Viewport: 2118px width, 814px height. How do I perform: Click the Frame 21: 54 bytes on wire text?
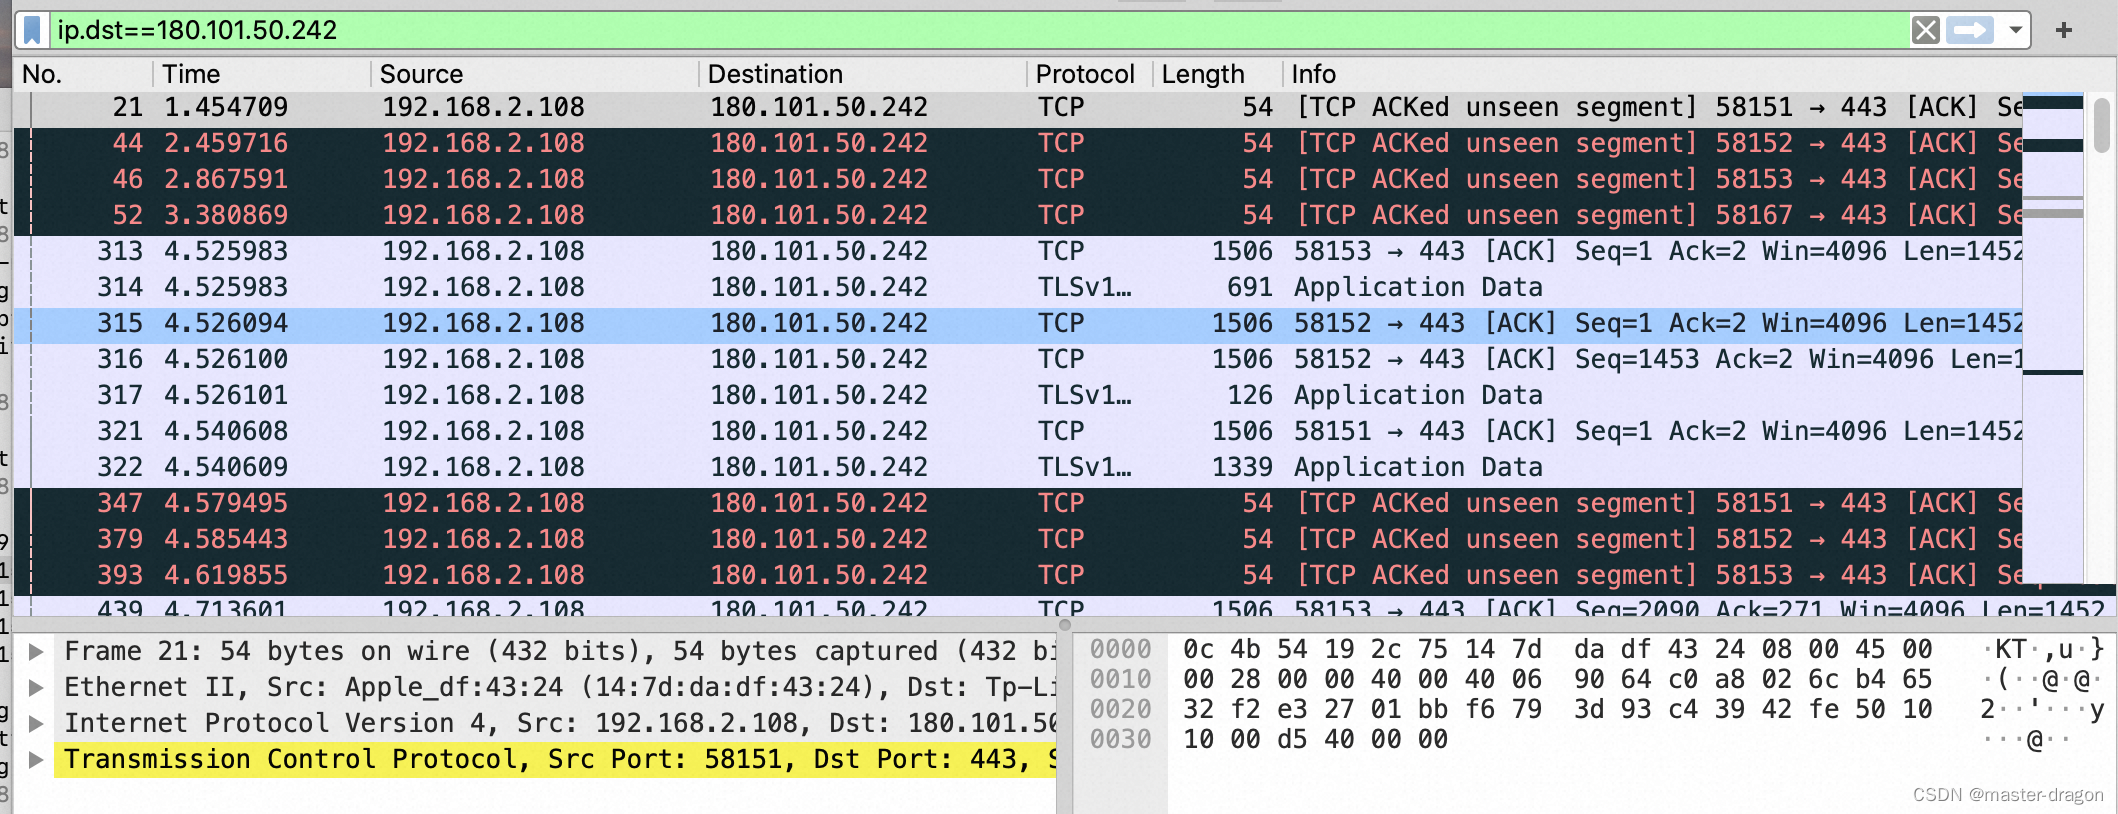tap(560, 652)
